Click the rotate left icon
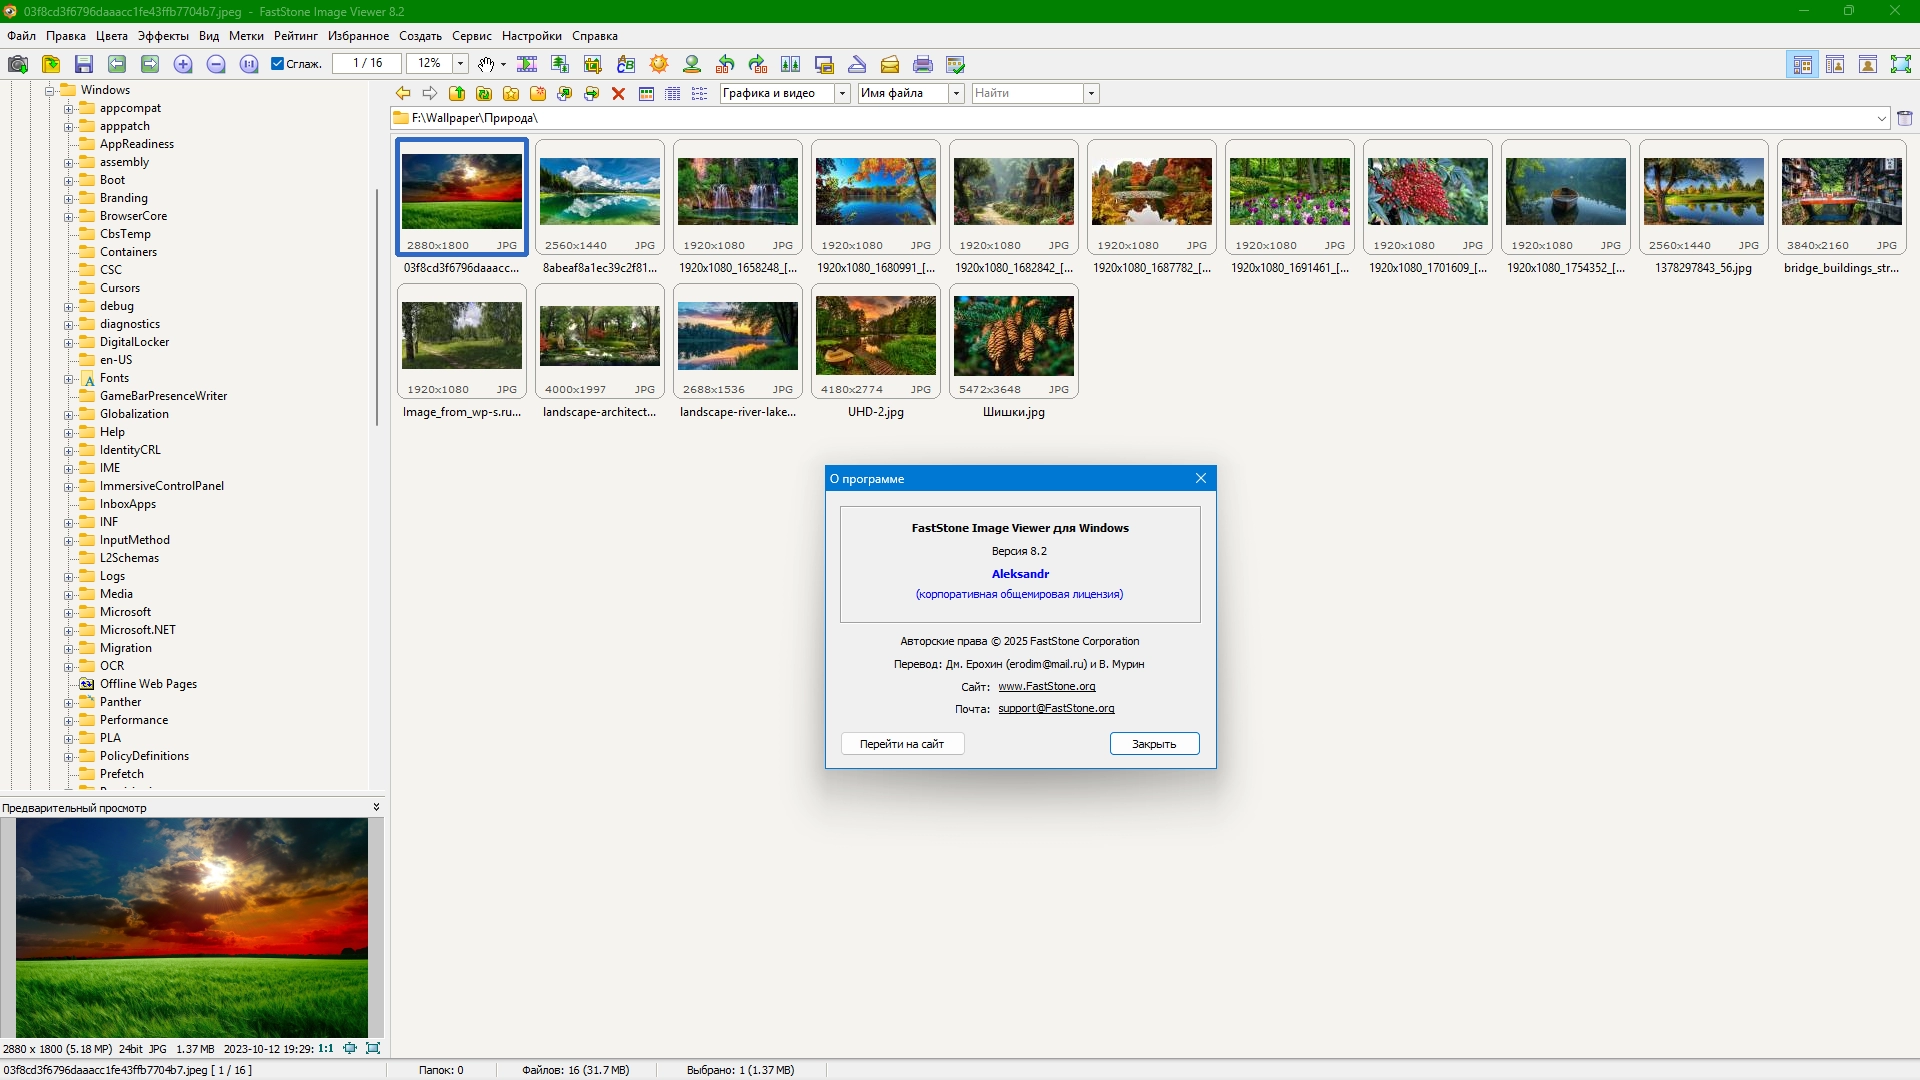Screen dimensions: 1920x1080 click(x=726, y=64)
